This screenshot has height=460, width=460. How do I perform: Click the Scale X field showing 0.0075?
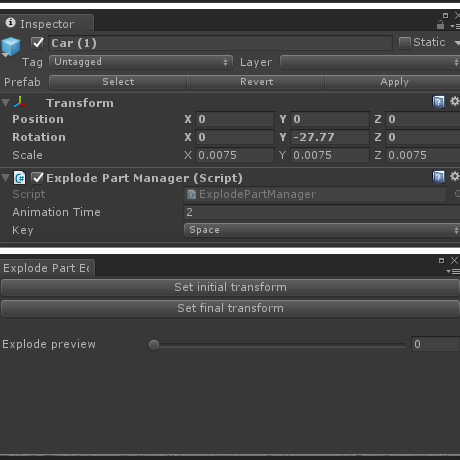(x=235, y=155)
